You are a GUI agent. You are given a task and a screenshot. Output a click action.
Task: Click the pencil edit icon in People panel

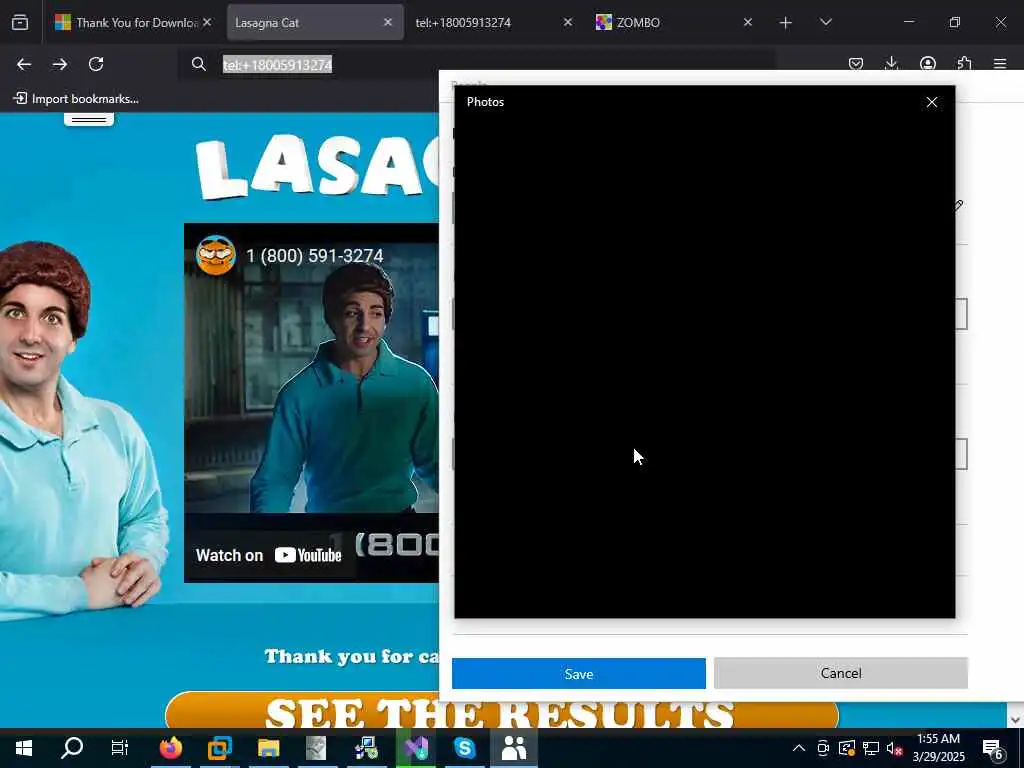959,205
